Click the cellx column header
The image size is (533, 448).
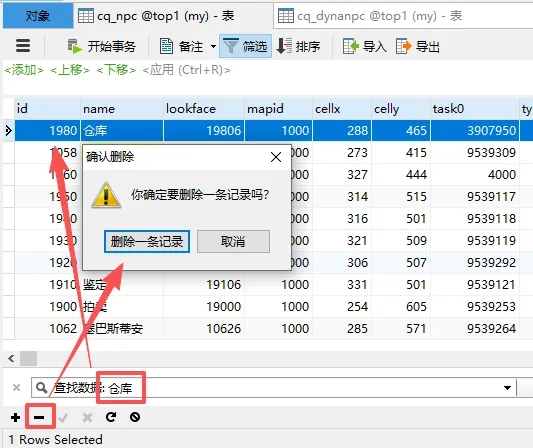point(342,109)
